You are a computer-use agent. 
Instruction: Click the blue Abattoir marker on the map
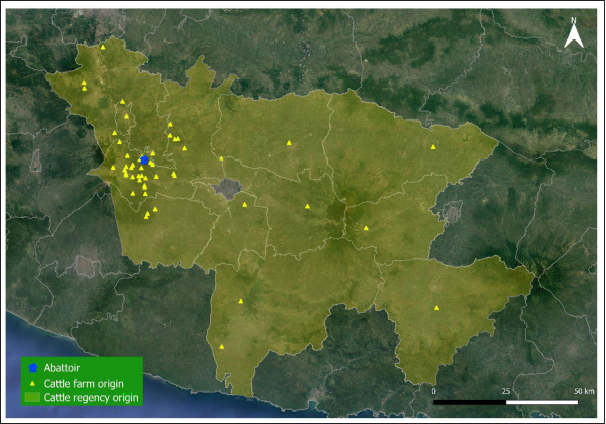pyautogui.click(x=144, y=160)
